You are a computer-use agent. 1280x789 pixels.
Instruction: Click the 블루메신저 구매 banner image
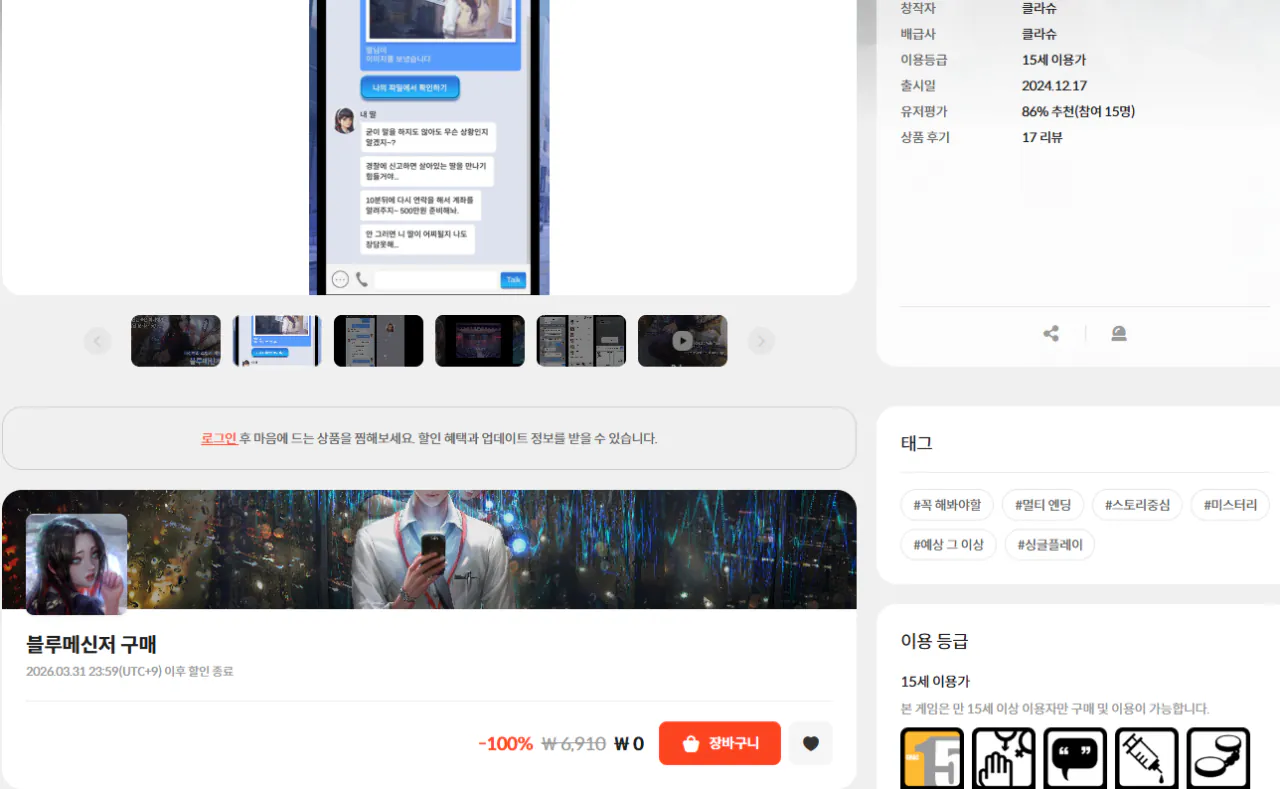point(429,549)
